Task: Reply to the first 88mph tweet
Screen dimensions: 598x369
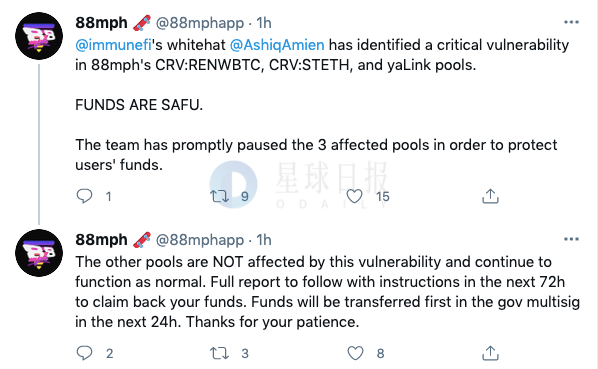Action: pyautogui.click(x=84, y=196)
